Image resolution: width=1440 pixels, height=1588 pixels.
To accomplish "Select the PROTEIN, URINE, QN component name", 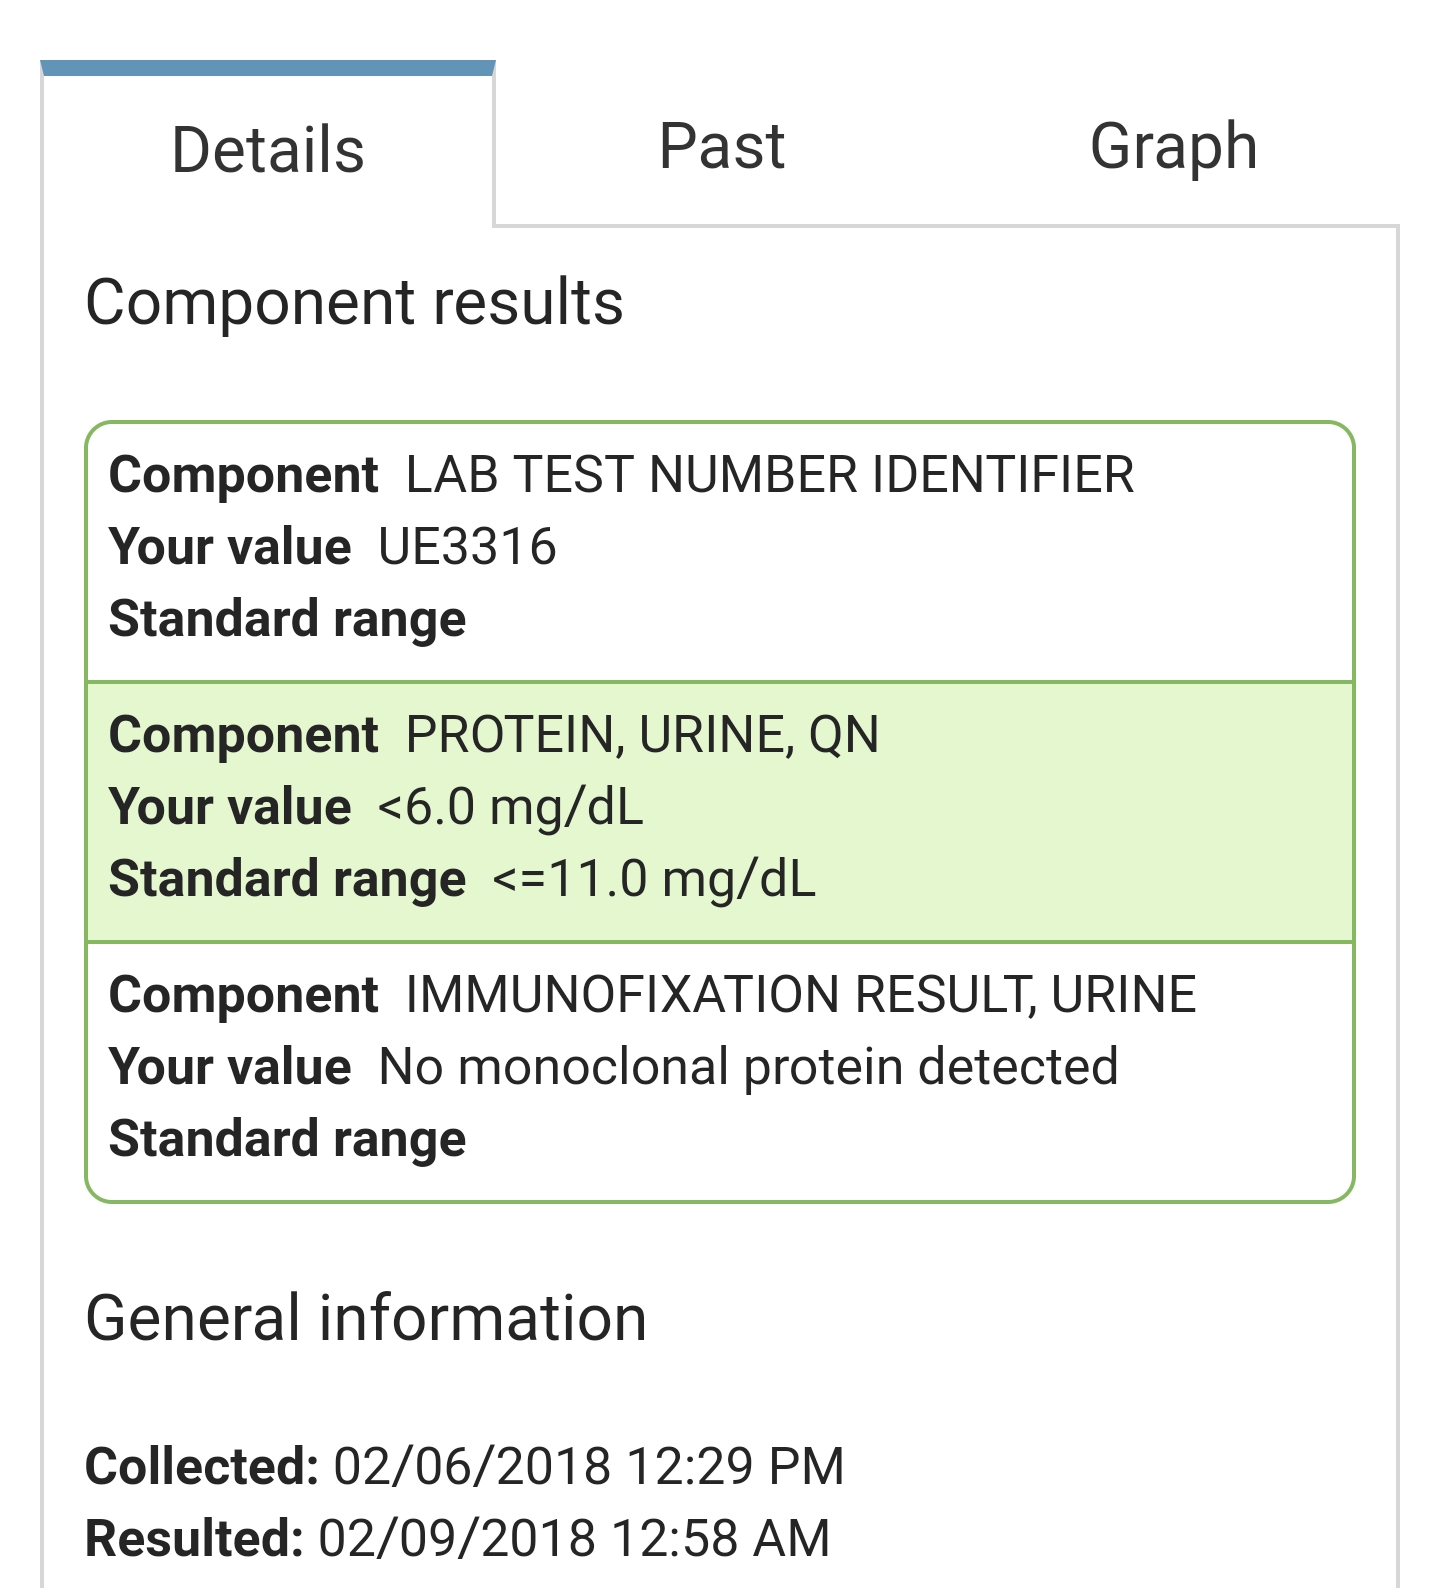I will pyautogui.click(x=642, y=735).
